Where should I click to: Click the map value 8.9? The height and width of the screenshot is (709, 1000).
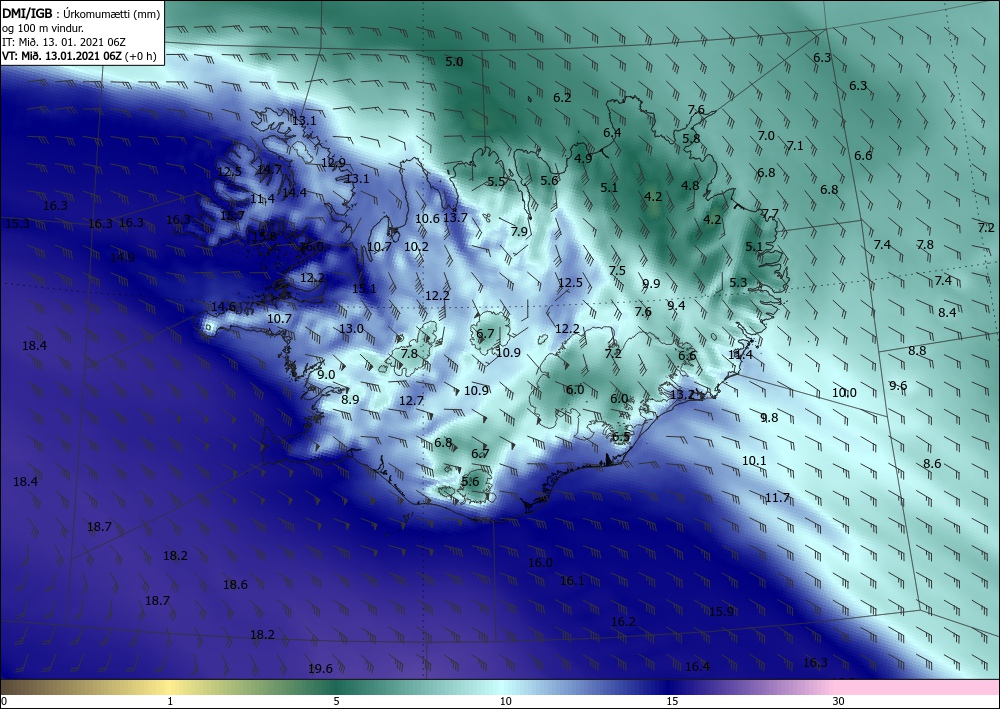click(350, 399)
